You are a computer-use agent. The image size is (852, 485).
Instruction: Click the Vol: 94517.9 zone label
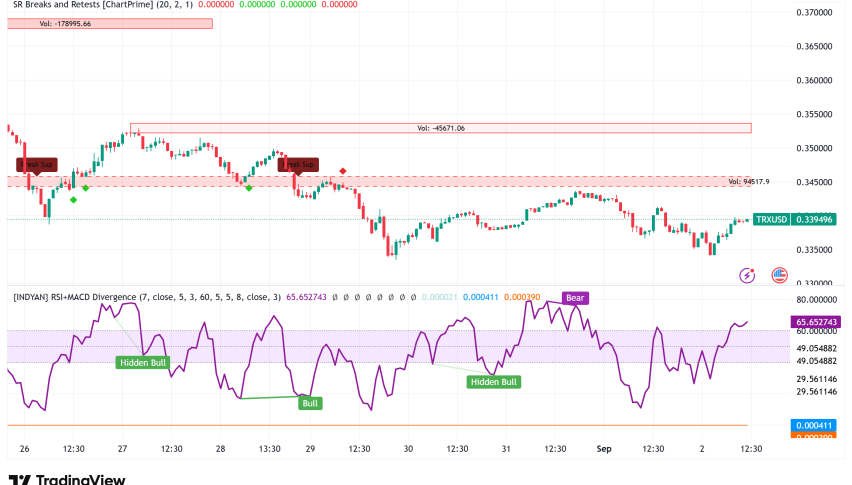pyautogui.click(x=749, y=181)
